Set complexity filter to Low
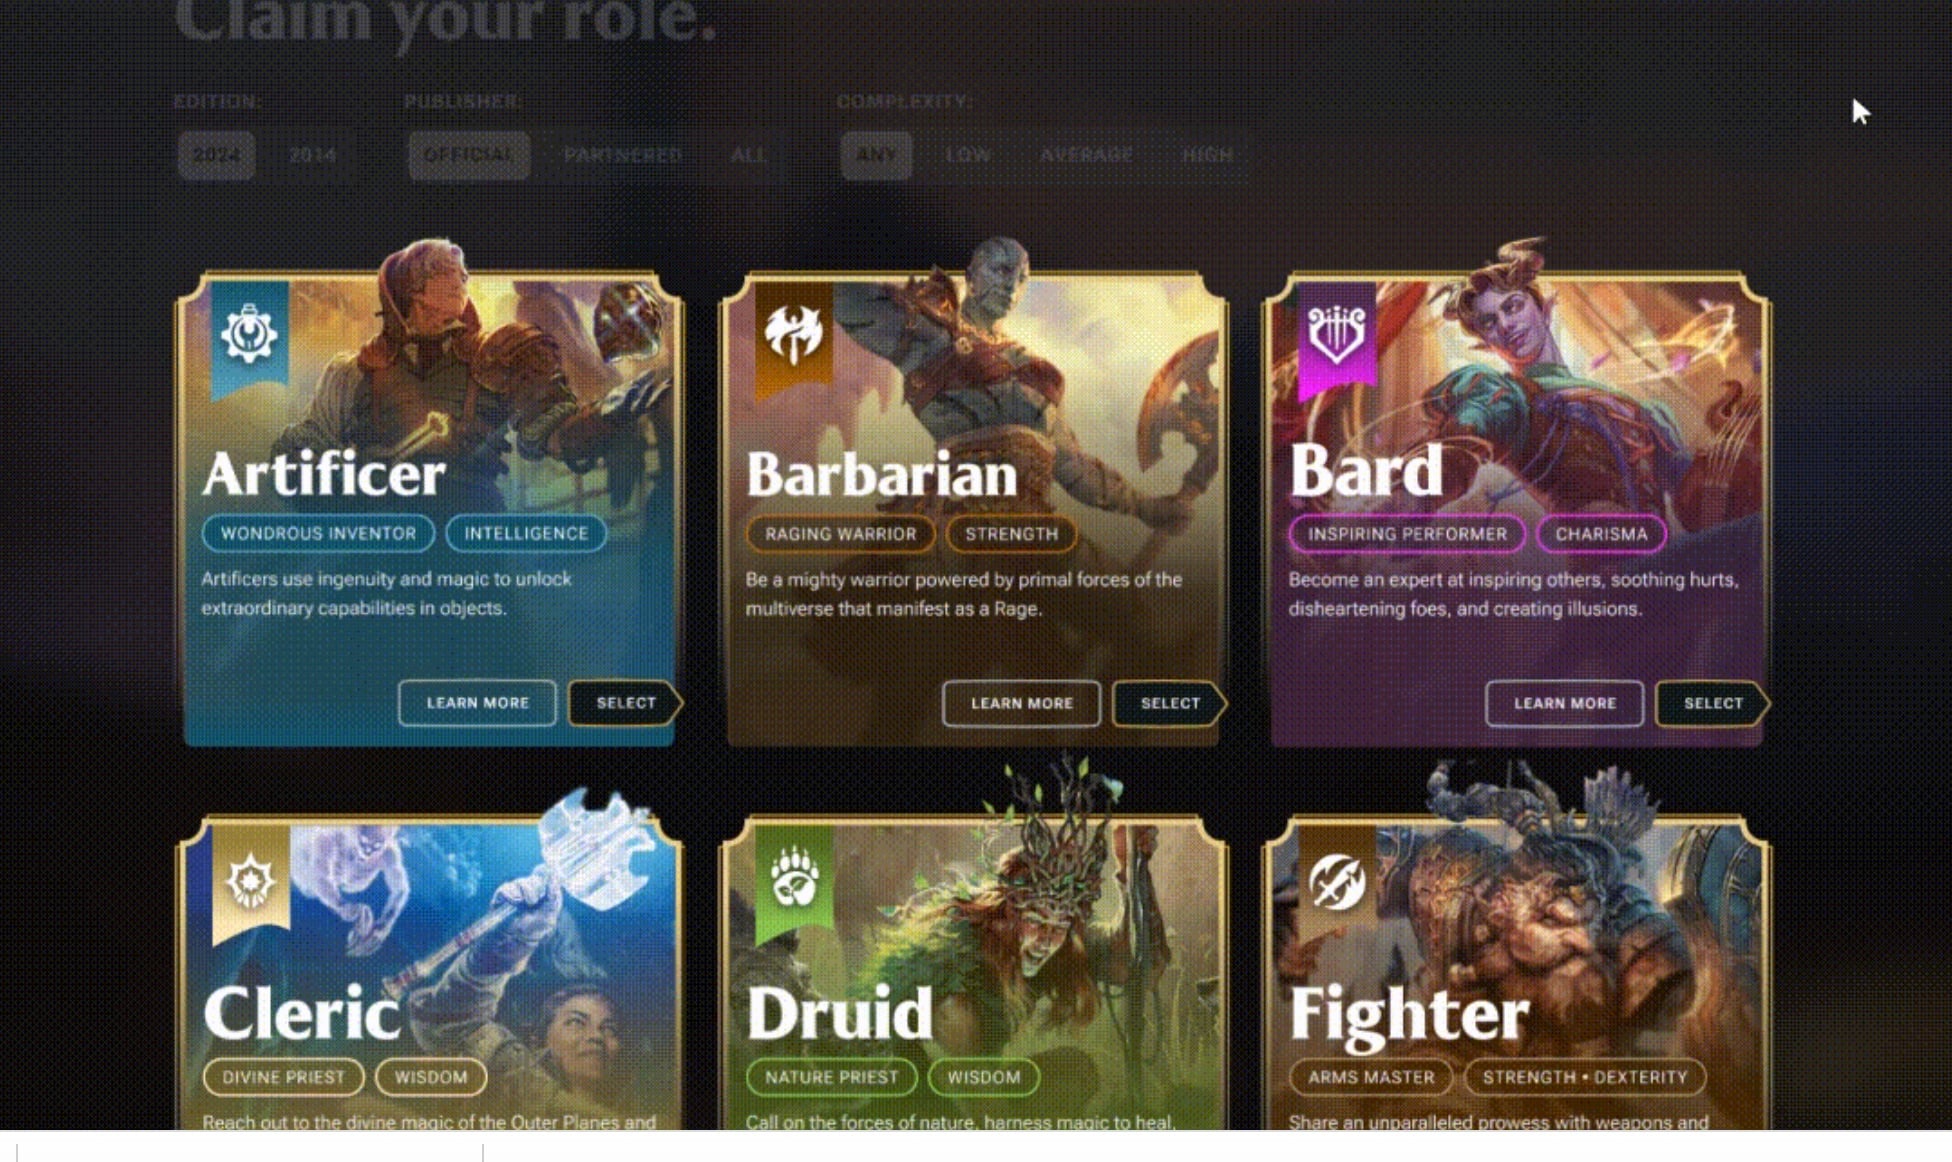Image resolution: width=1952 pixels, height=1162 pixels. 967,156
